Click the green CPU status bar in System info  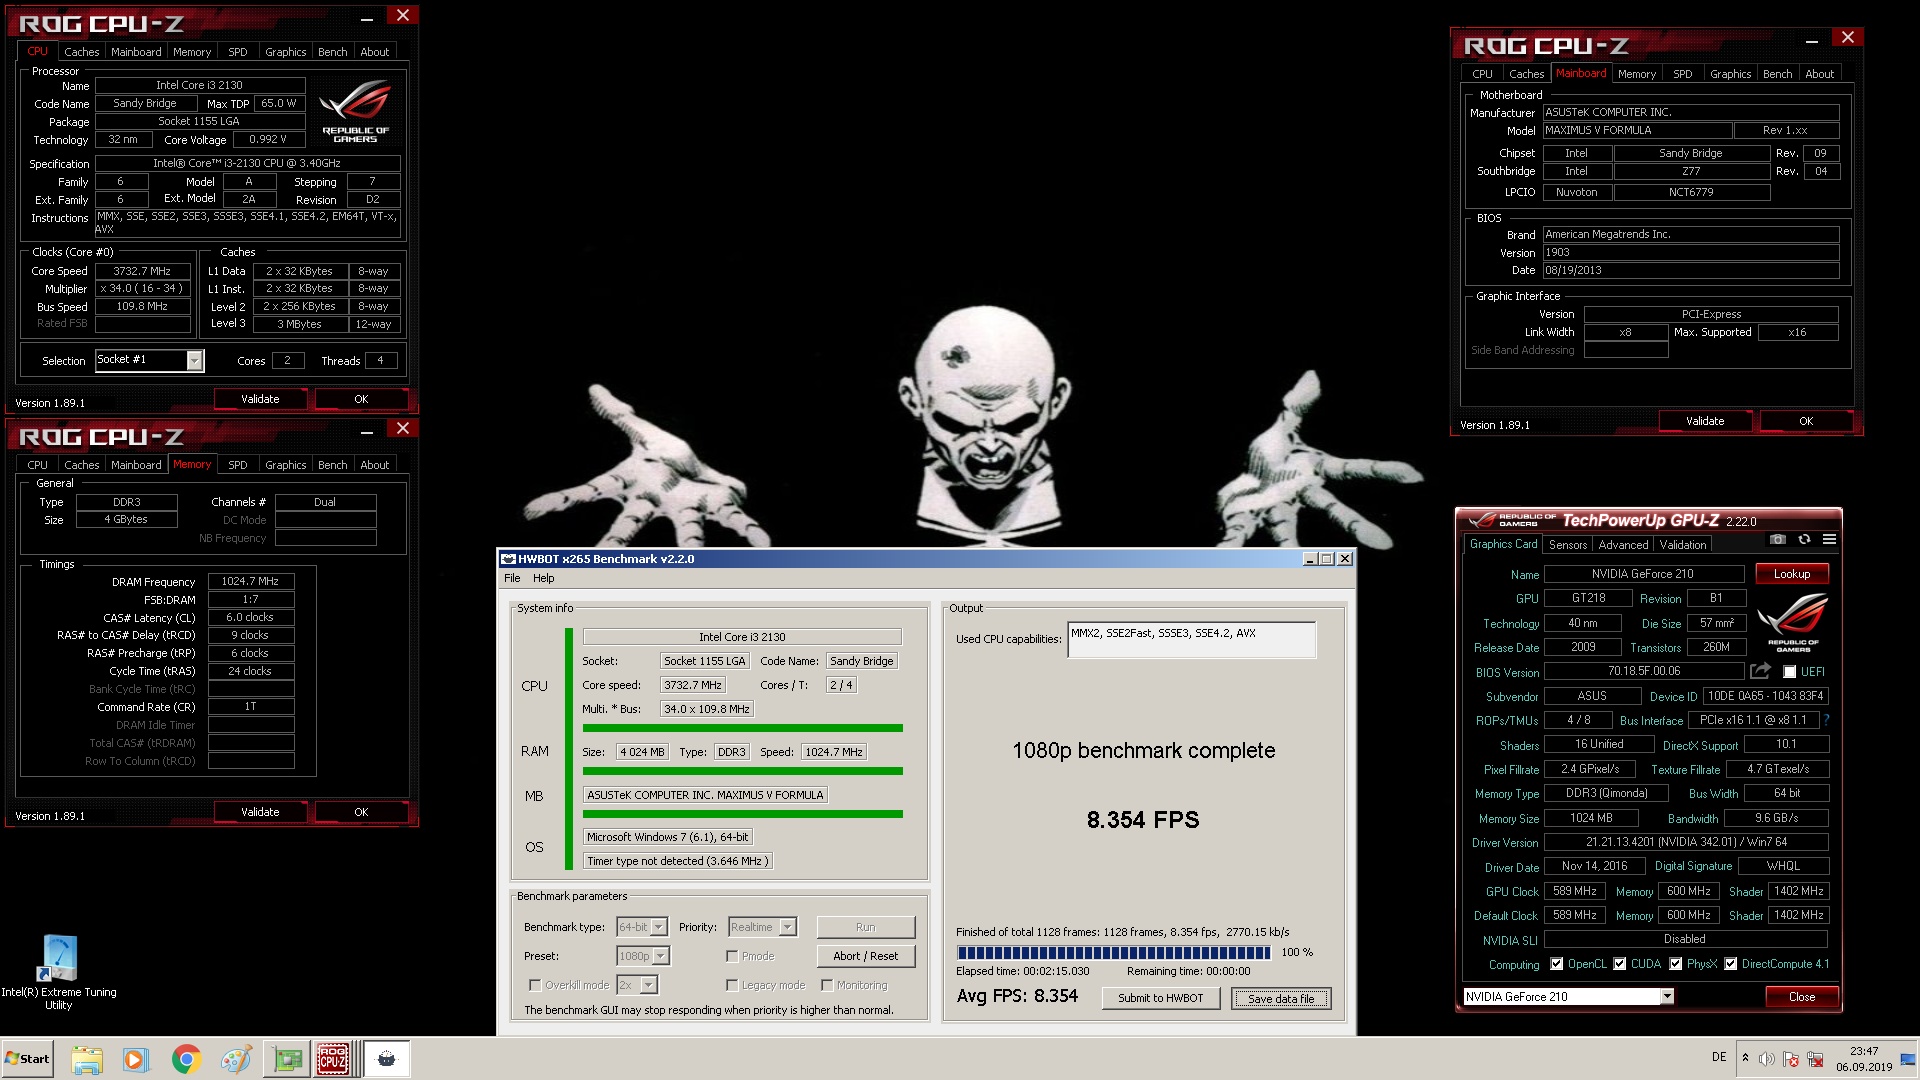[x=742, y=728]
